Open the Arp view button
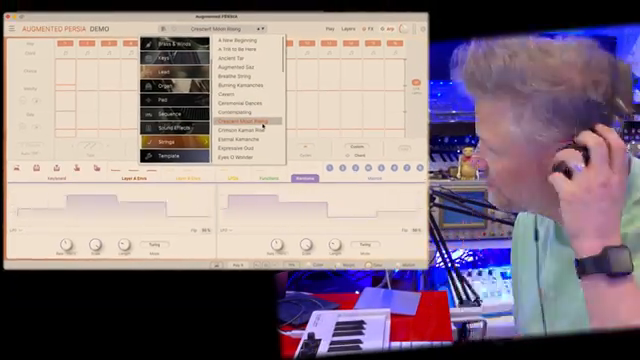The height and width of the screenshot is (360, 640). (390, 29)
